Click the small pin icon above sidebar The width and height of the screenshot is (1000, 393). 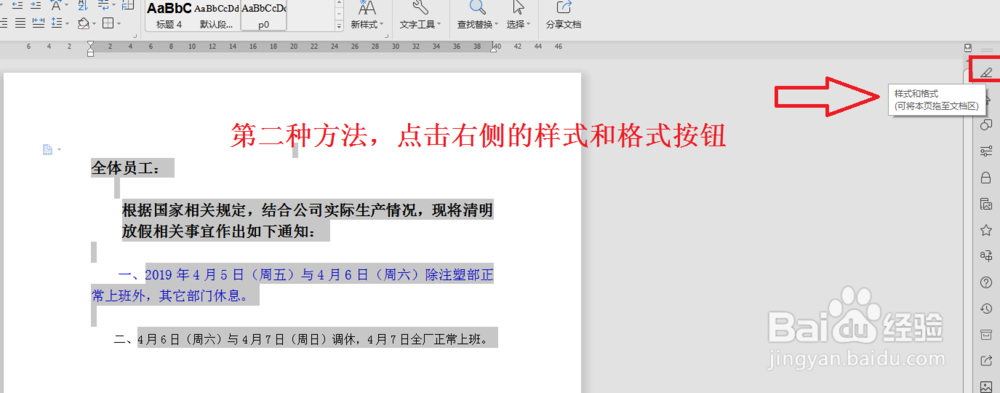tap(967, 48)
